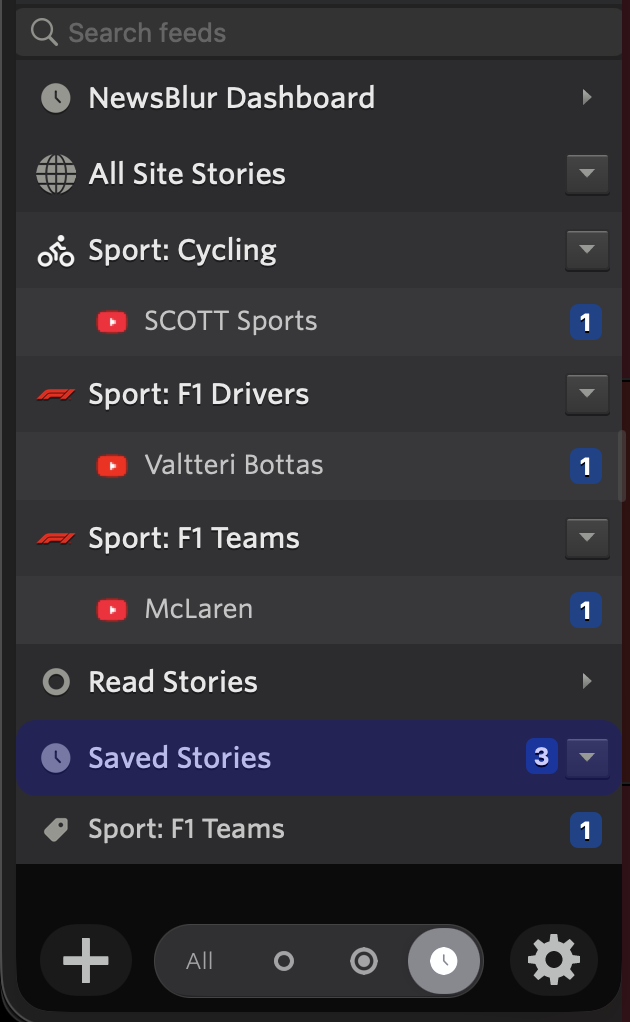Screen dimensions: 630x1022
Task: Open the Sport: Cycling folder dropdown
Action: [586, 250]
